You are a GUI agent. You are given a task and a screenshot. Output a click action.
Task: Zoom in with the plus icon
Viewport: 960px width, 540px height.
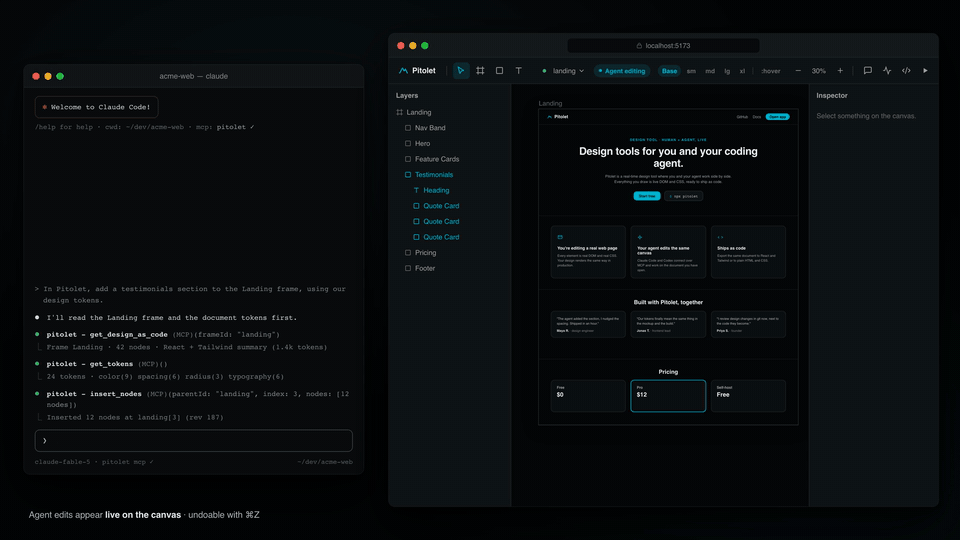[x=840, y=71]
